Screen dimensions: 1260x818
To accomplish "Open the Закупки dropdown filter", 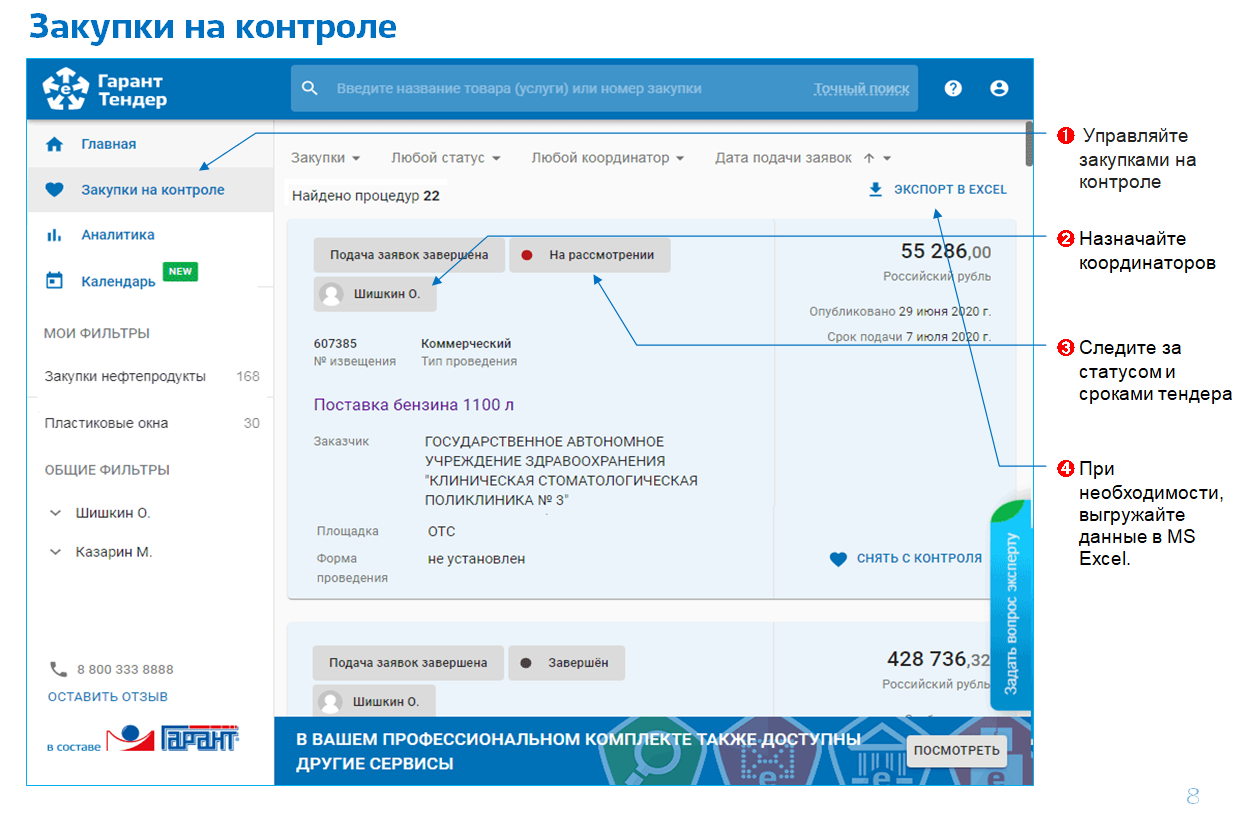I will pyautogui.click(x=325, y=158).
